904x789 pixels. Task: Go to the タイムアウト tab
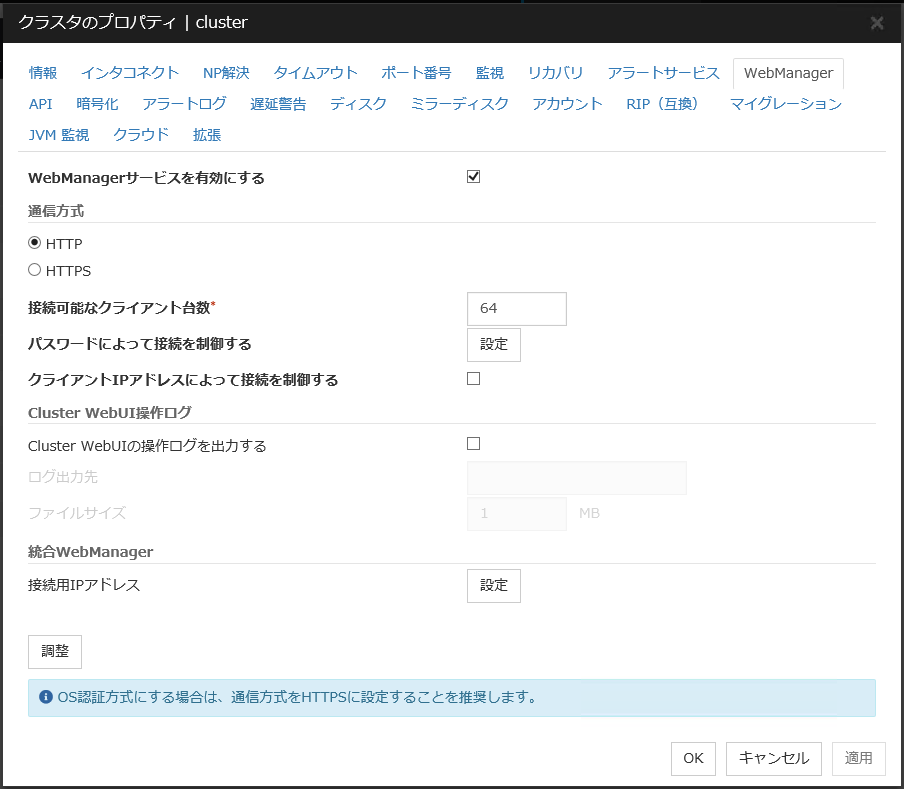(x=315, y=73)
